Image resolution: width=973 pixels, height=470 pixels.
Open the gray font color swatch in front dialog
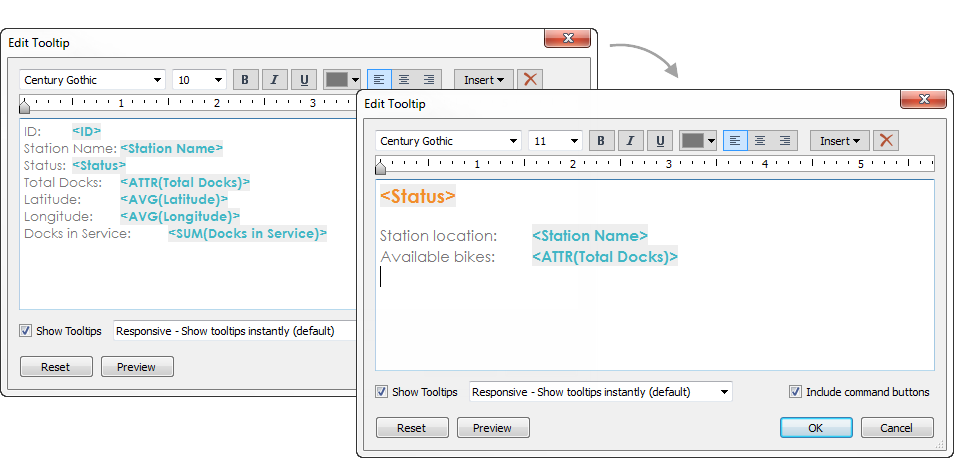click(x=698, y=141)
